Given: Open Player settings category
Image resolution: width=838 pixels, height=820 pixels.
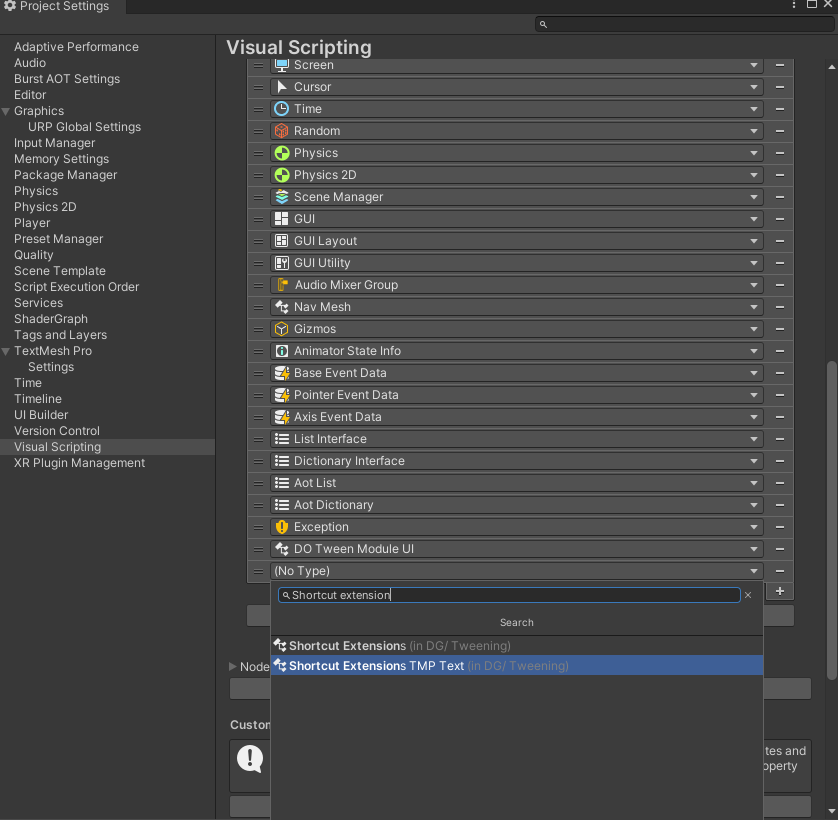Looking at the screenshot, I should pos(32,223).
